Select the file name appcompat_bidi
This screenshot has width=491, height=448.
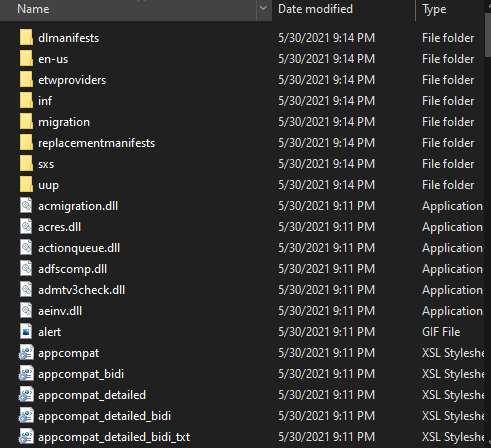click(81, 374)
